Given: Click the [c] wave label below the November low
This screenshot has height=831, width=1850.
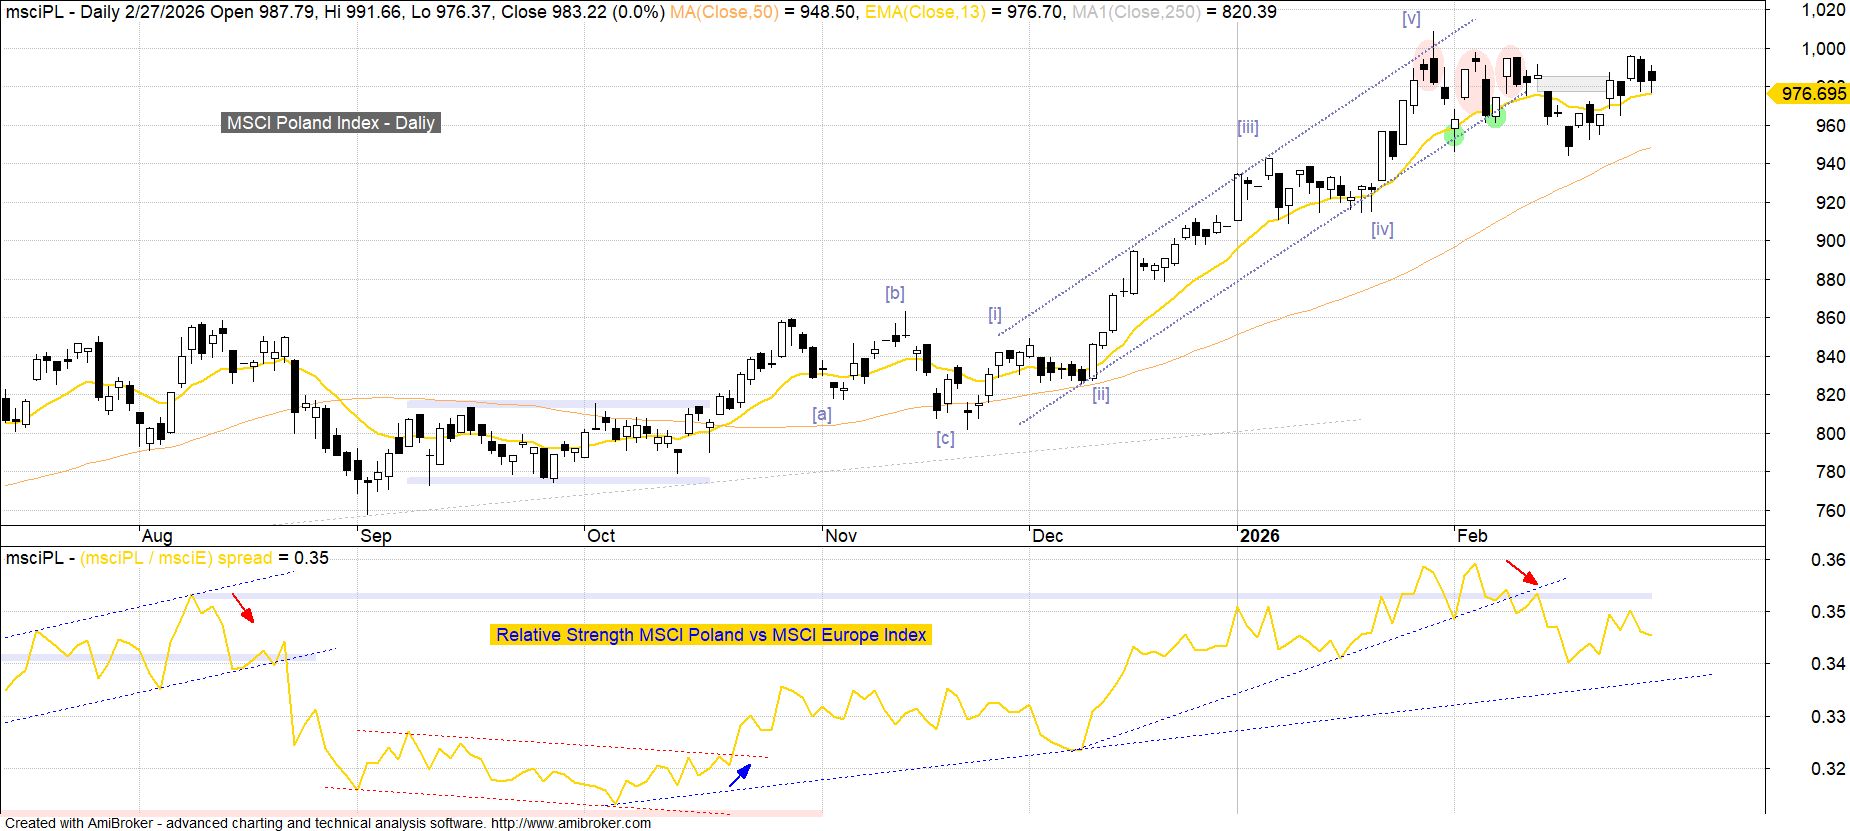Looking at the screenshot, I should [945, 438].
